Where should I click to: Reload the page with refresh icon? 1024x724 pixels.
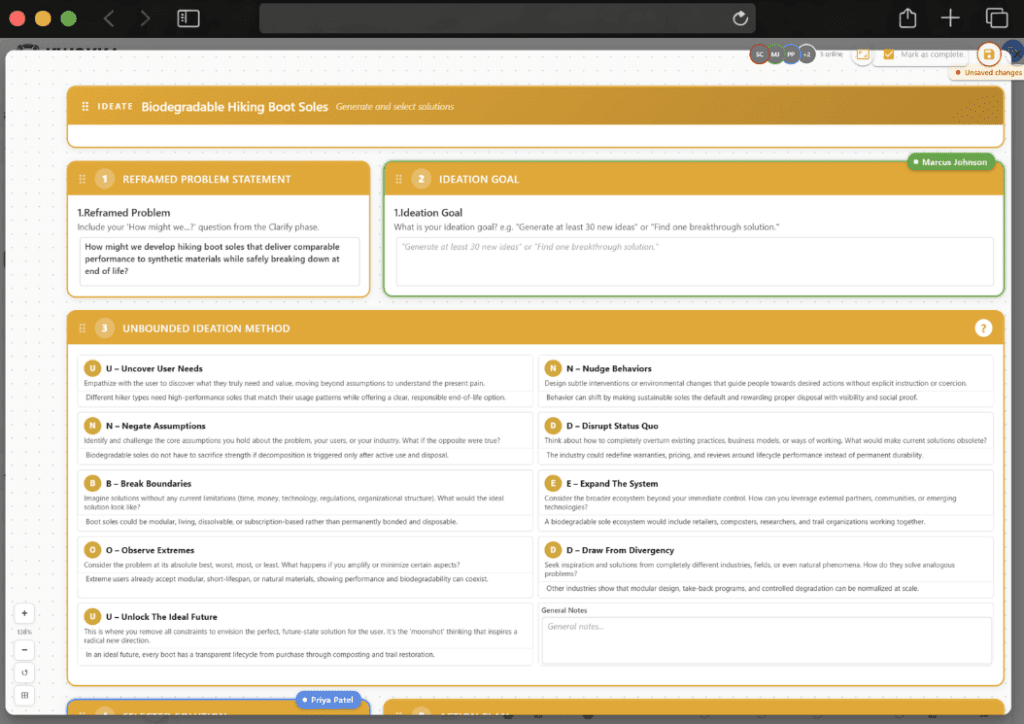739,18
